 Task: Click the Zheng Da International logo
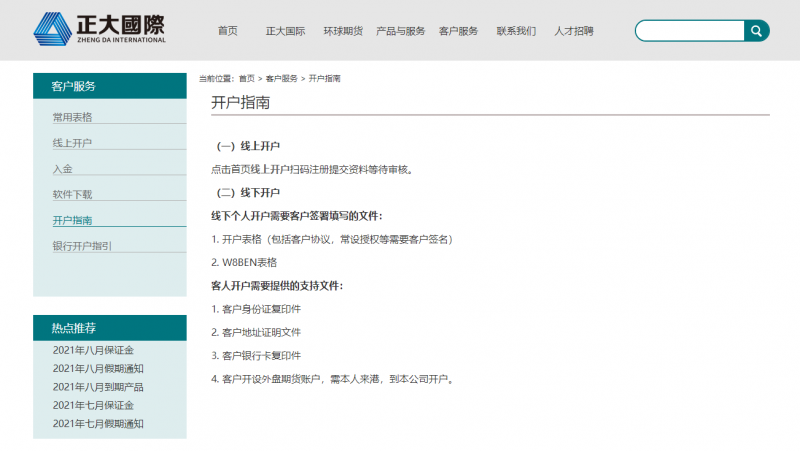pyautogui.click(x=99, y=29)
